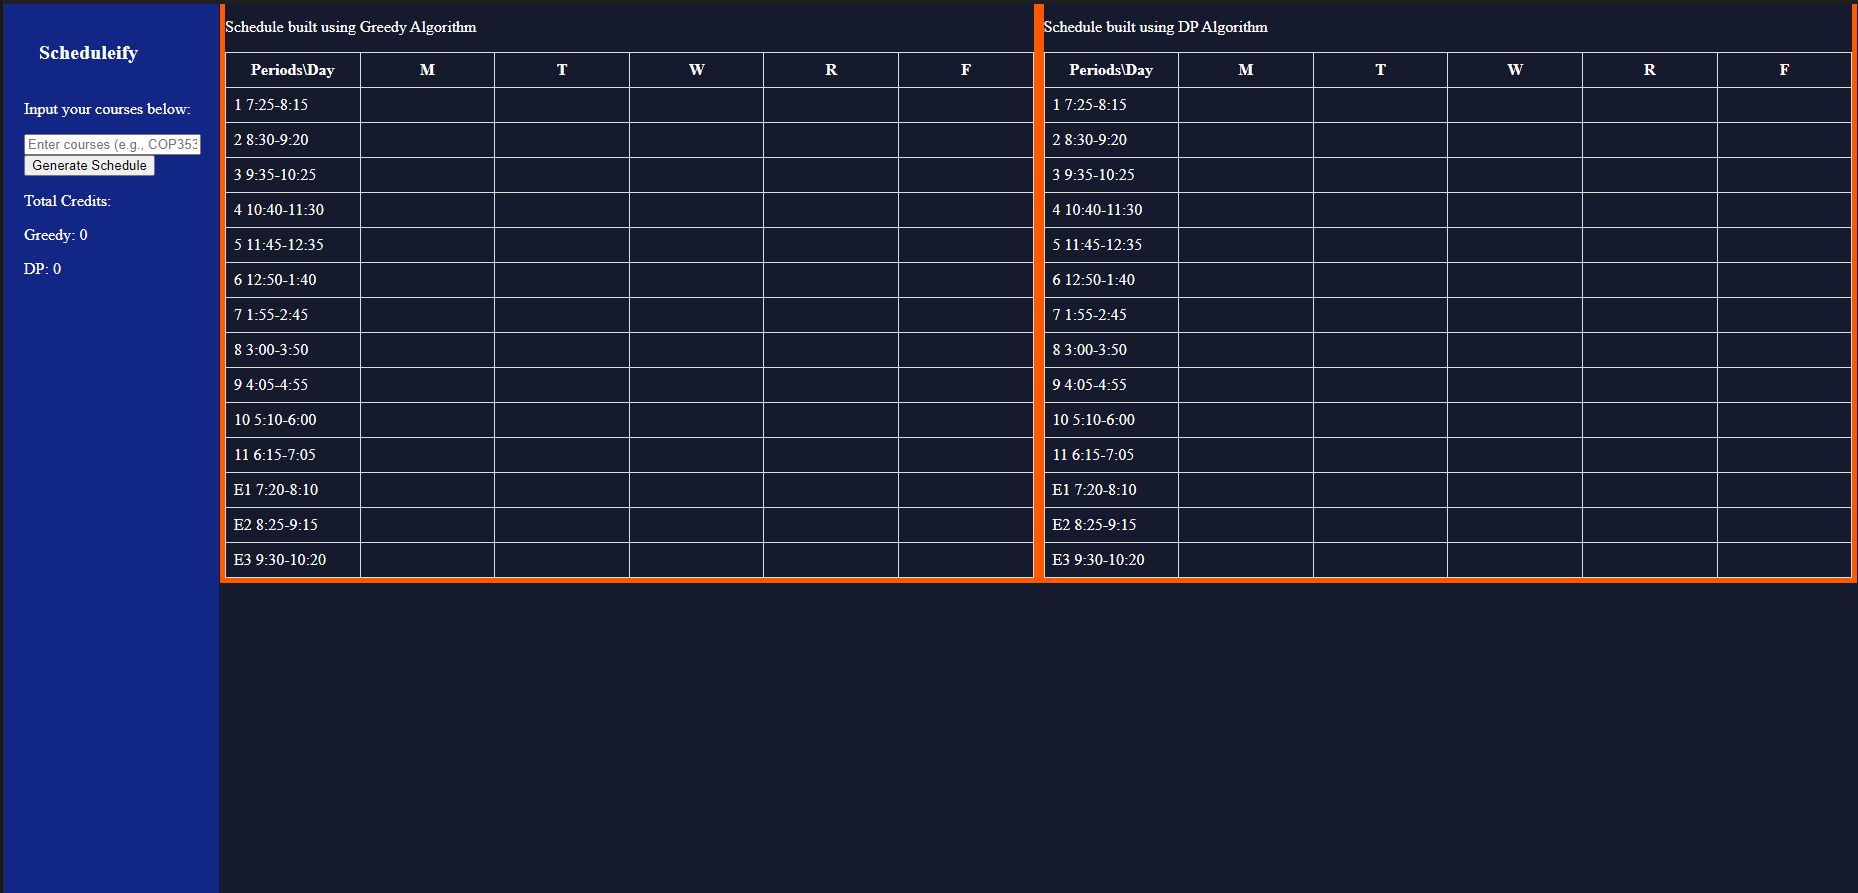This screenshot has width=1858, height=893.
Task: Click period 8 3:00-3:50 label in the DP table
Action: click(1089, 350)
